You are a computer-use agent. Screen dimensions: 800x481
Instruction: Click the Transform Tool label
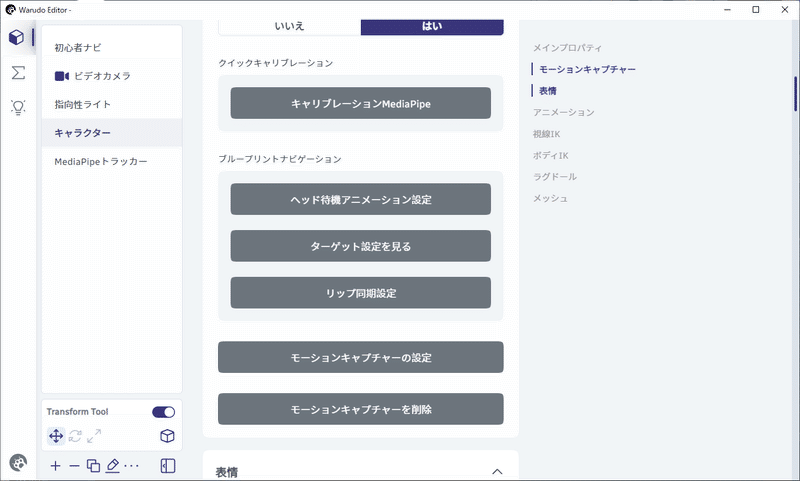pos(78,412)
